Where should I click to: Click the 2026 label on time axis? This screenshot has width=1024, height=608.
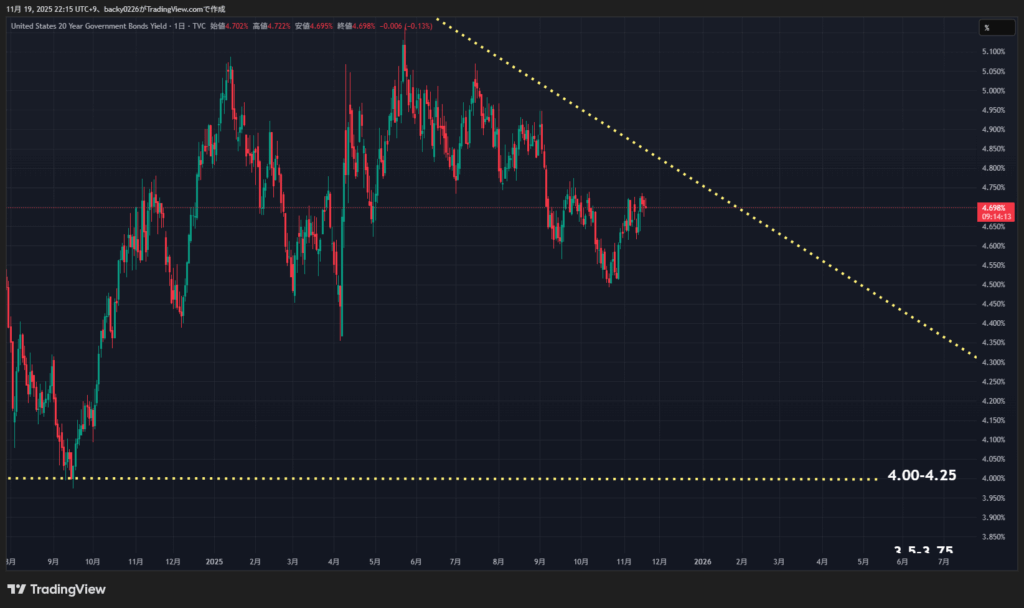click(x=701, y=564)
